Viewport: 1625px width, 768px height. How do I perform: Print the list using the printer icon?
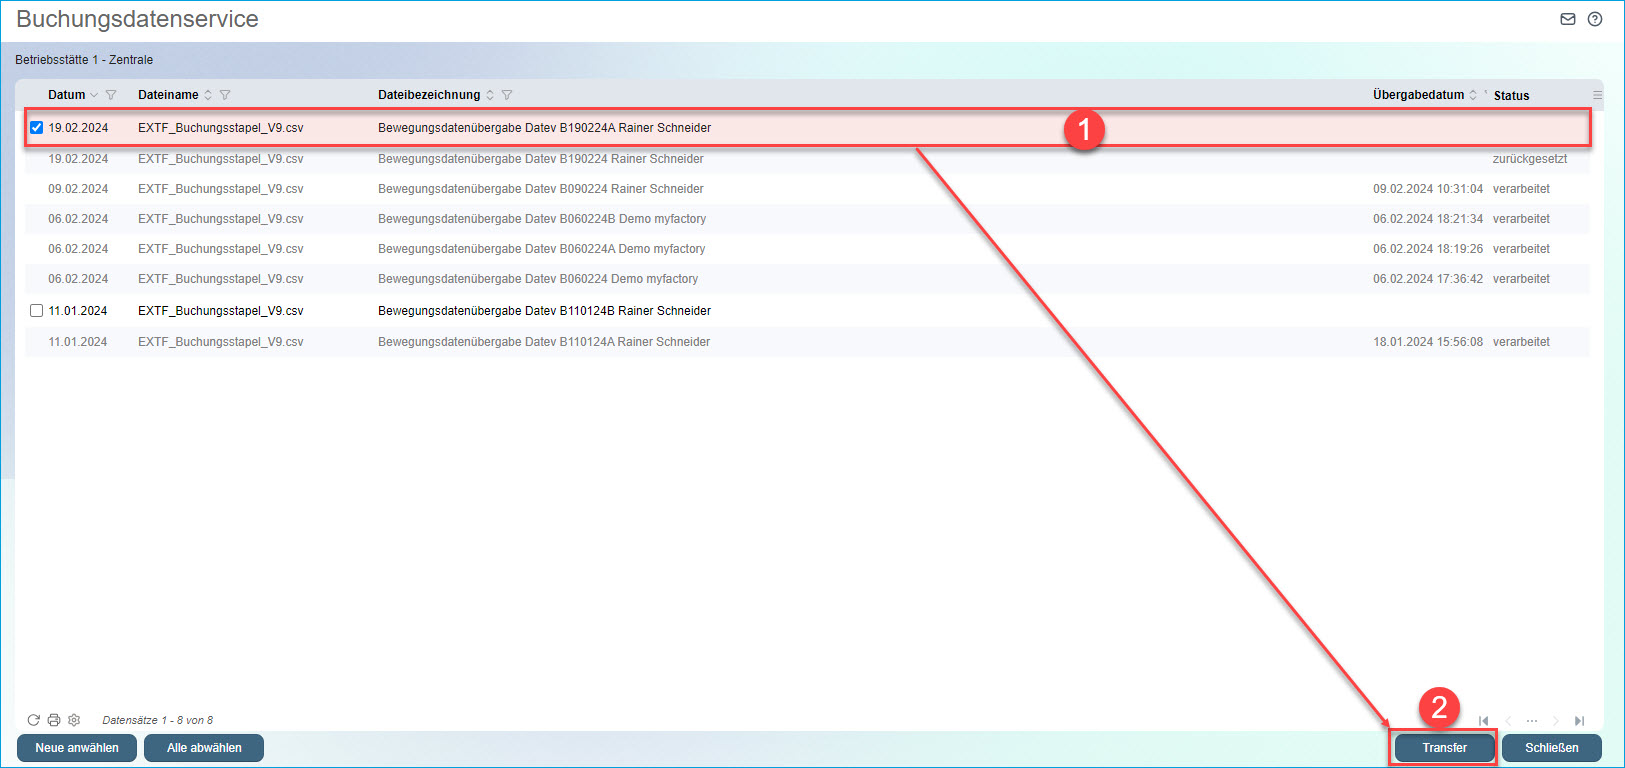click(54, 720)
